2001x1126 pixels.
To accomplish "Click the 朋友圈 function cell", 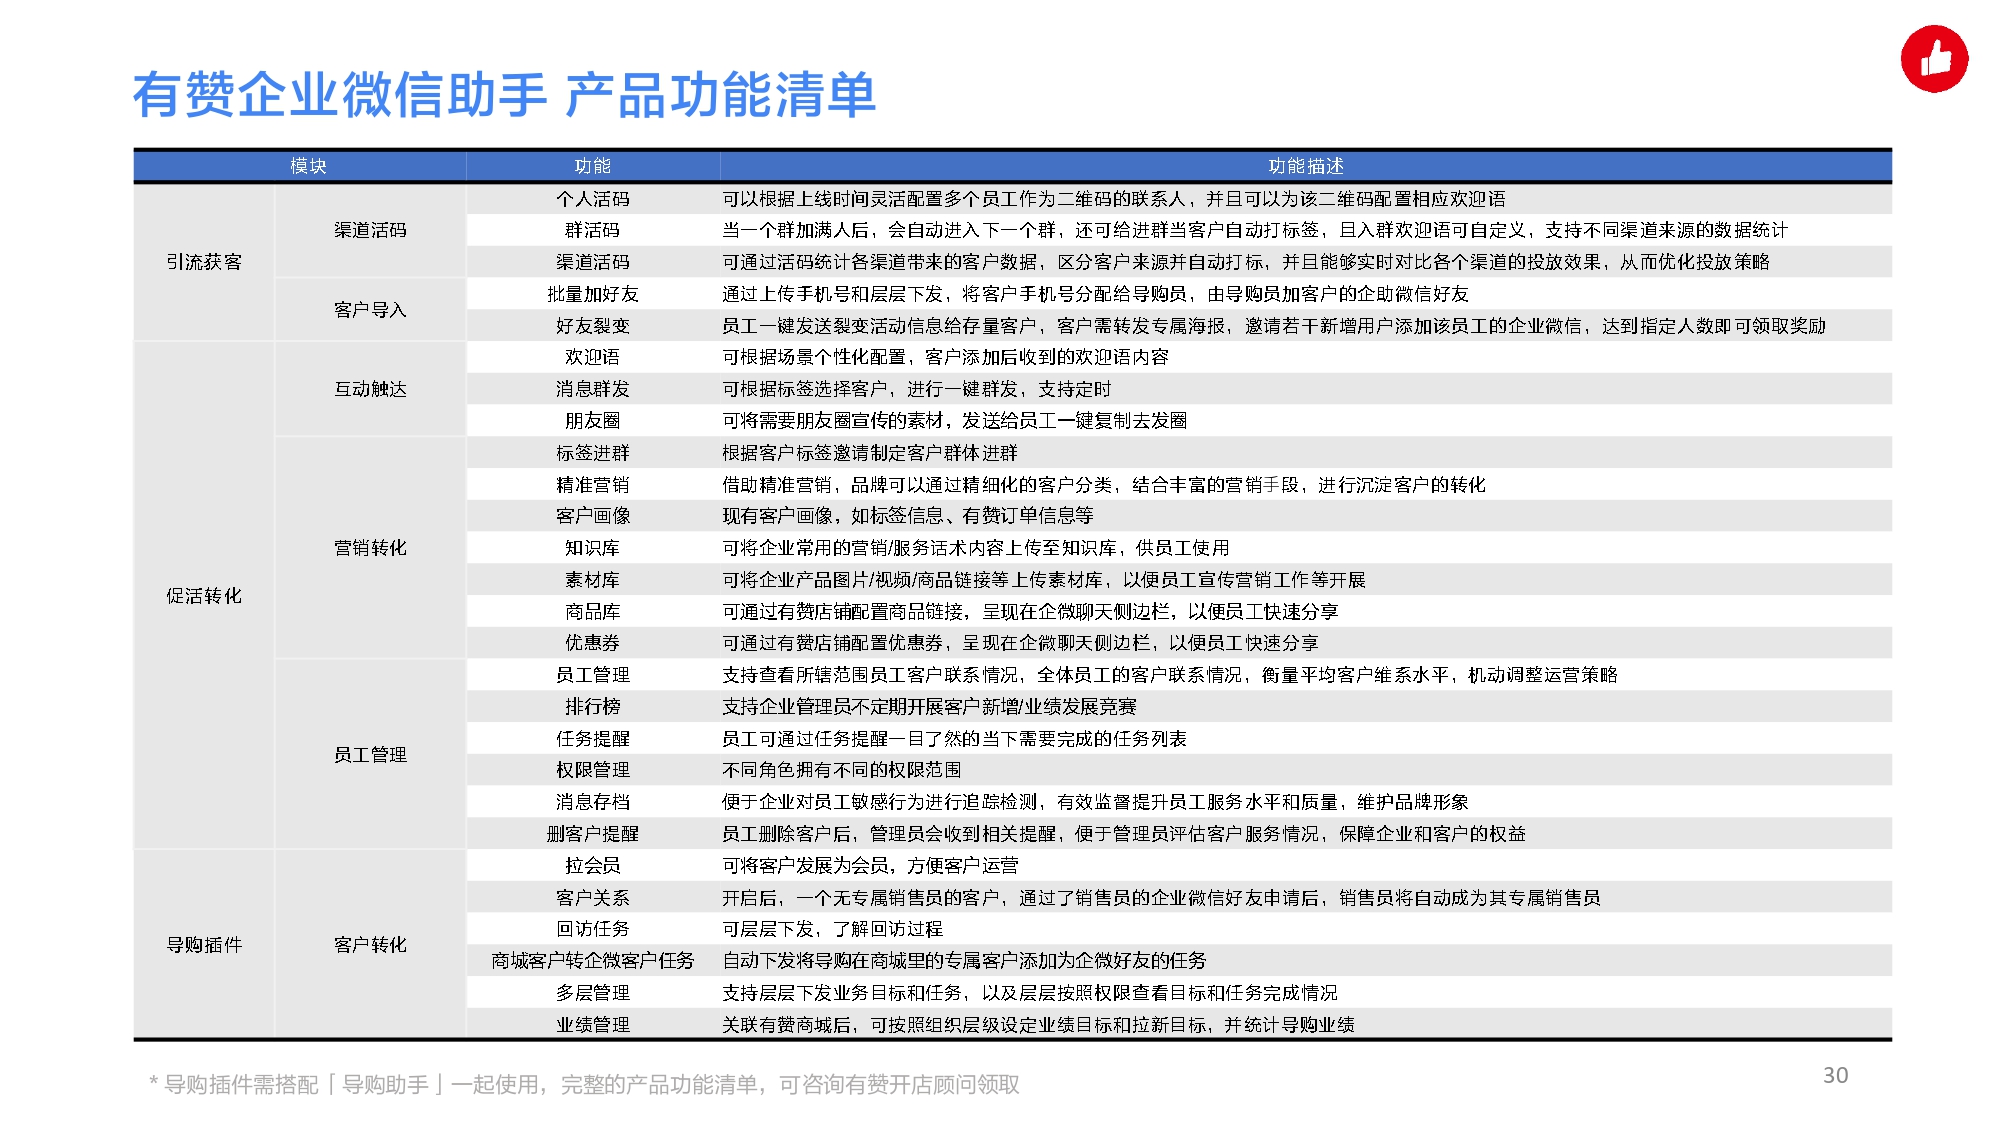I will pos(592,421).
